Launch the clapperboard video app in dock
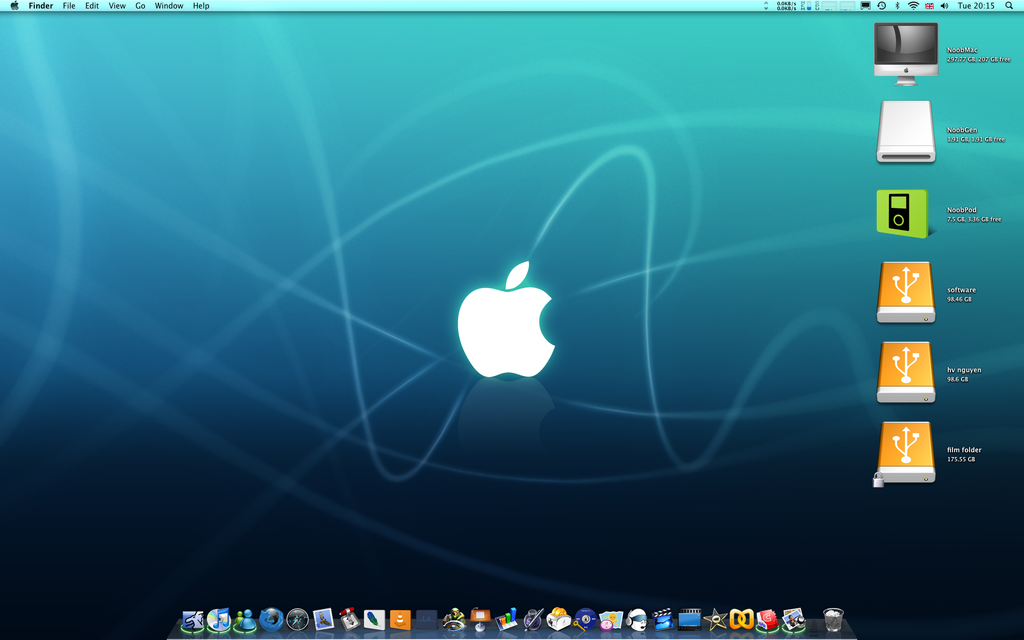The image size is (1024, 640). coord(663,619)
